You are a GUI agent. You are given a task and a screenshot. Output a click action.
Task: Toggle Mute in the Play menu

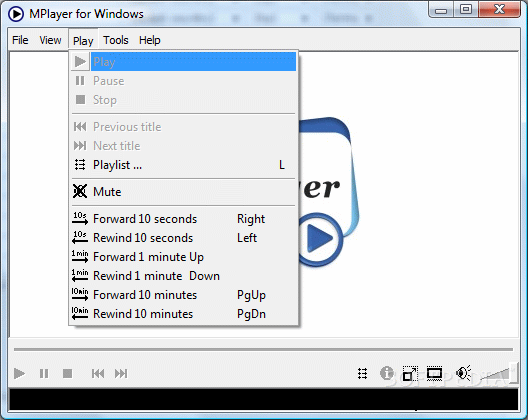click(184, 192)
